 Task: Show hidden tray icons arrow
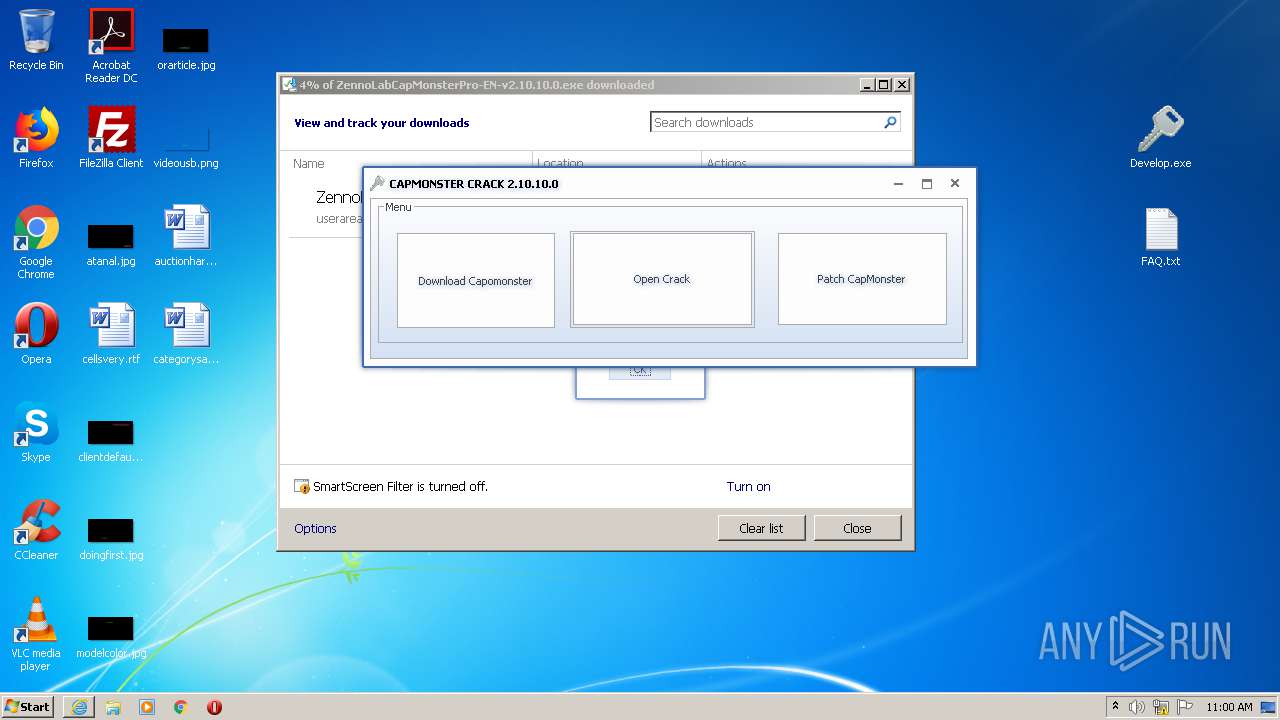point(1115,706)
